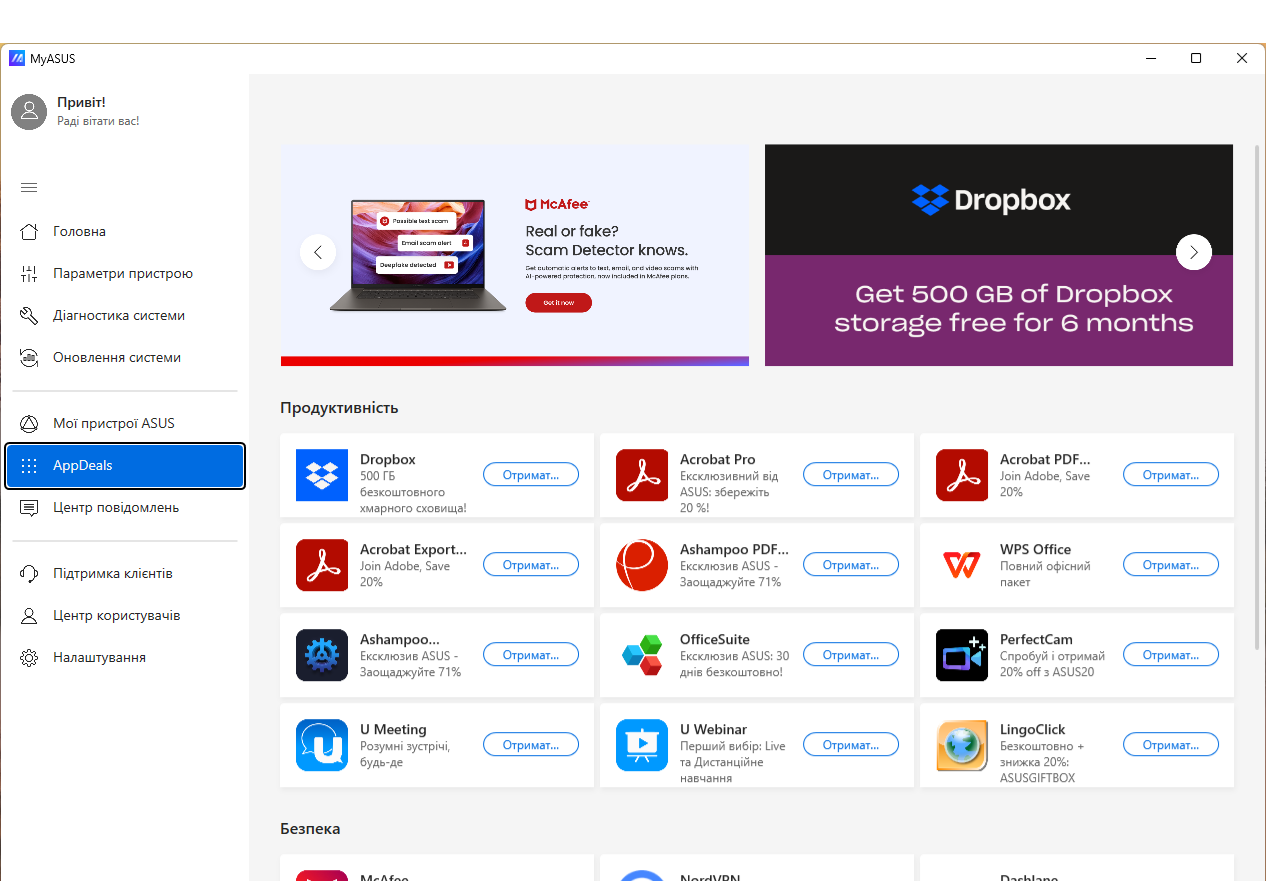Click the Ashampoo gear app icon
Screen dimensions: 1266x881
pyautogui.click(x=322, y=655)
